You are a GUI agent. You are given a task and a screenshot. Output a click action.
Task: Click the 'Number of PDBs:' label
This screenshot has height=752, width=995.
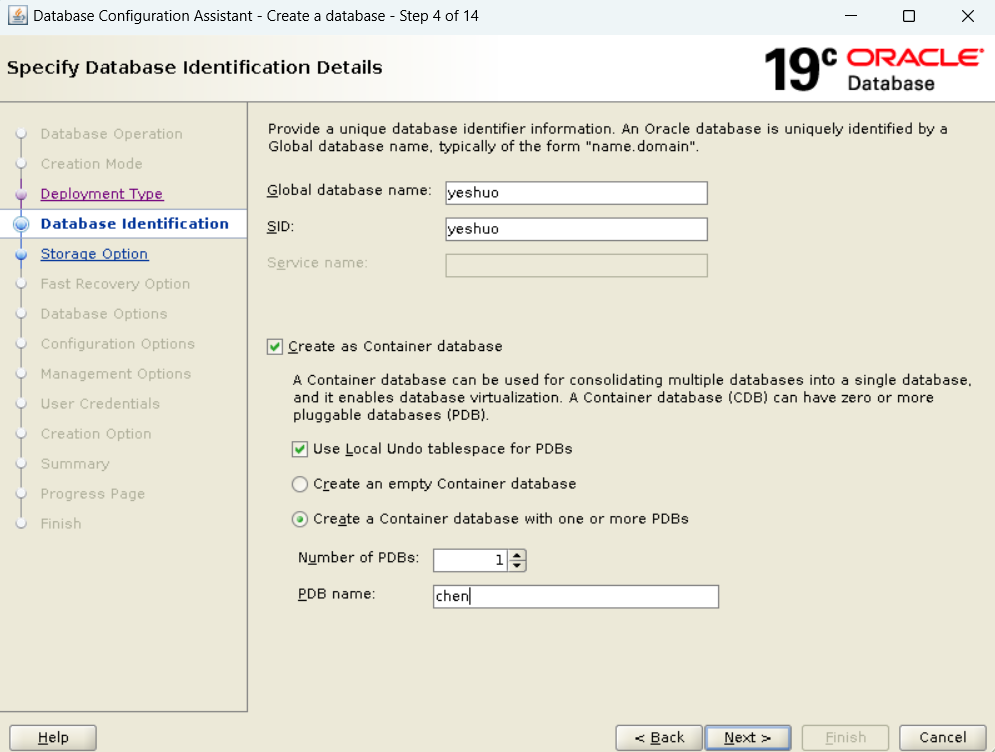pyautogui.click(x=359, y=558)
